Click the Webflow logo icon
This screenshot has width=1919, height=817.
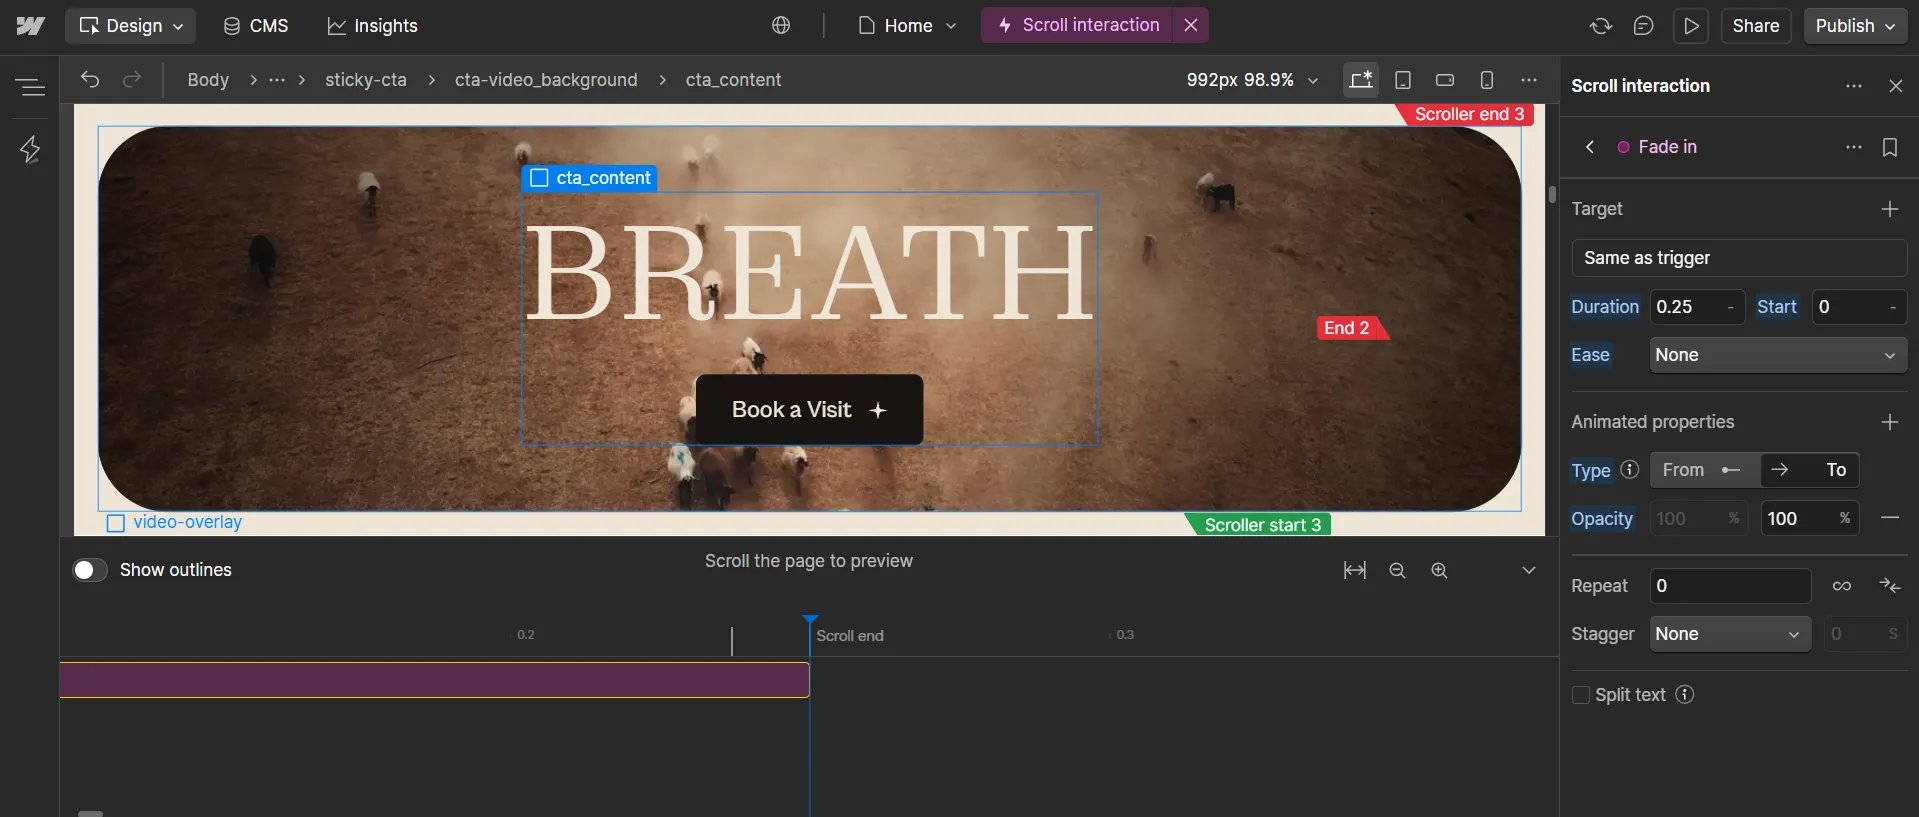30,26
